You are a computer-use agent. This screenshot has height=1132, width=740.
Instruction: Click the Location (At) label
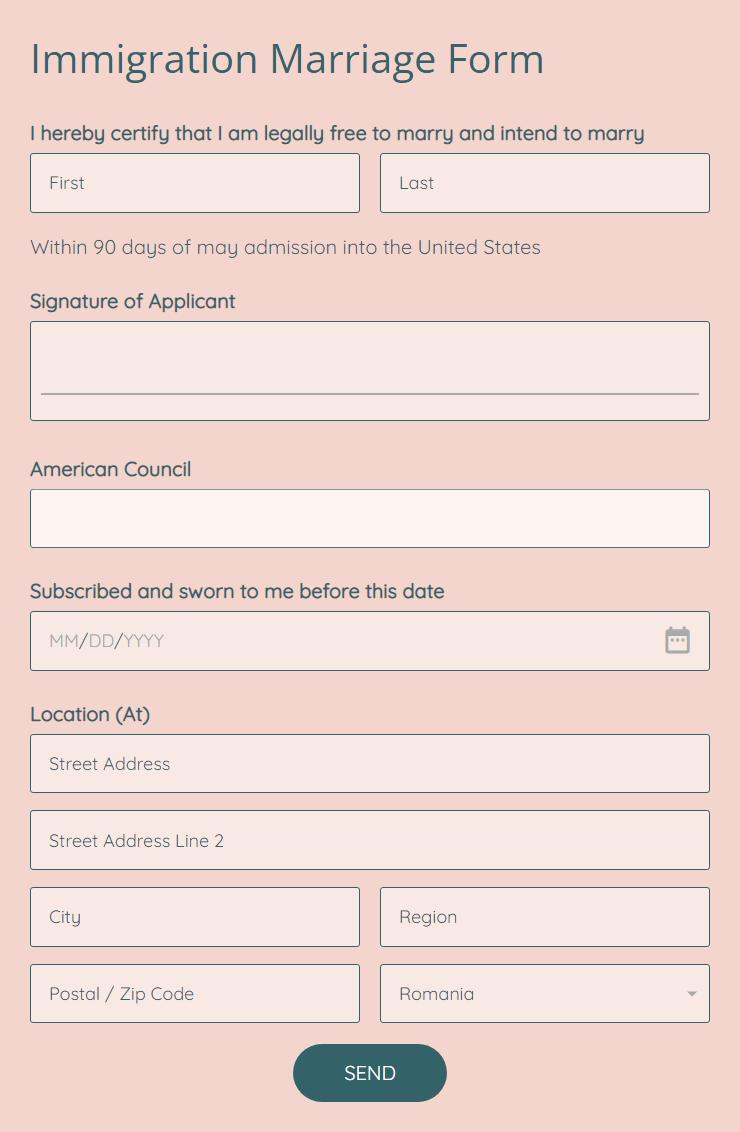pos(90,714)
